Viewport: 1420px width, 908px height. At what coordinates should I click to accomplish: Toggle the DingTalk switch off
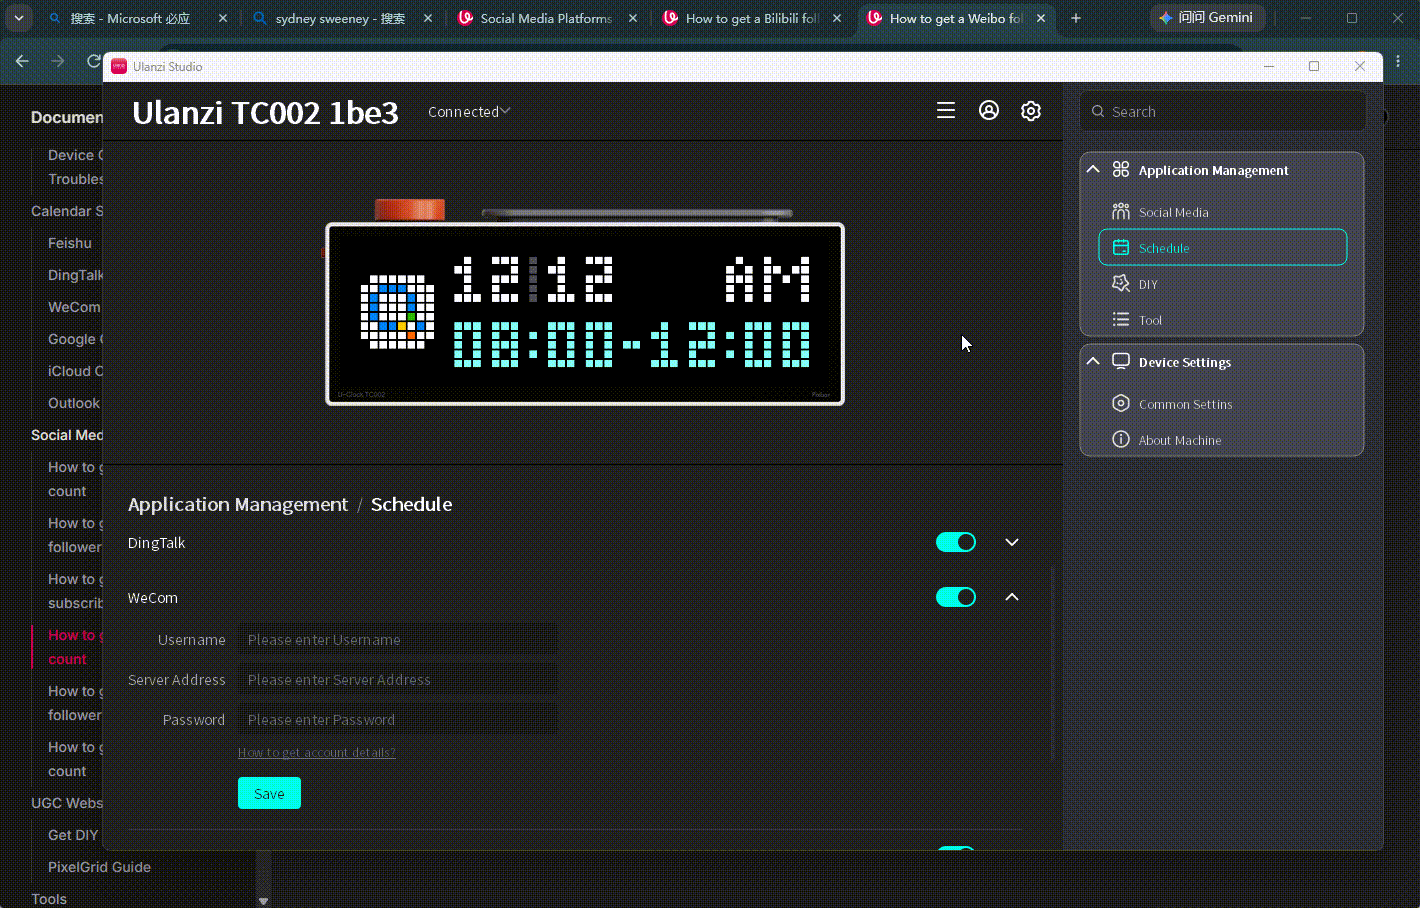pos(956,542)
